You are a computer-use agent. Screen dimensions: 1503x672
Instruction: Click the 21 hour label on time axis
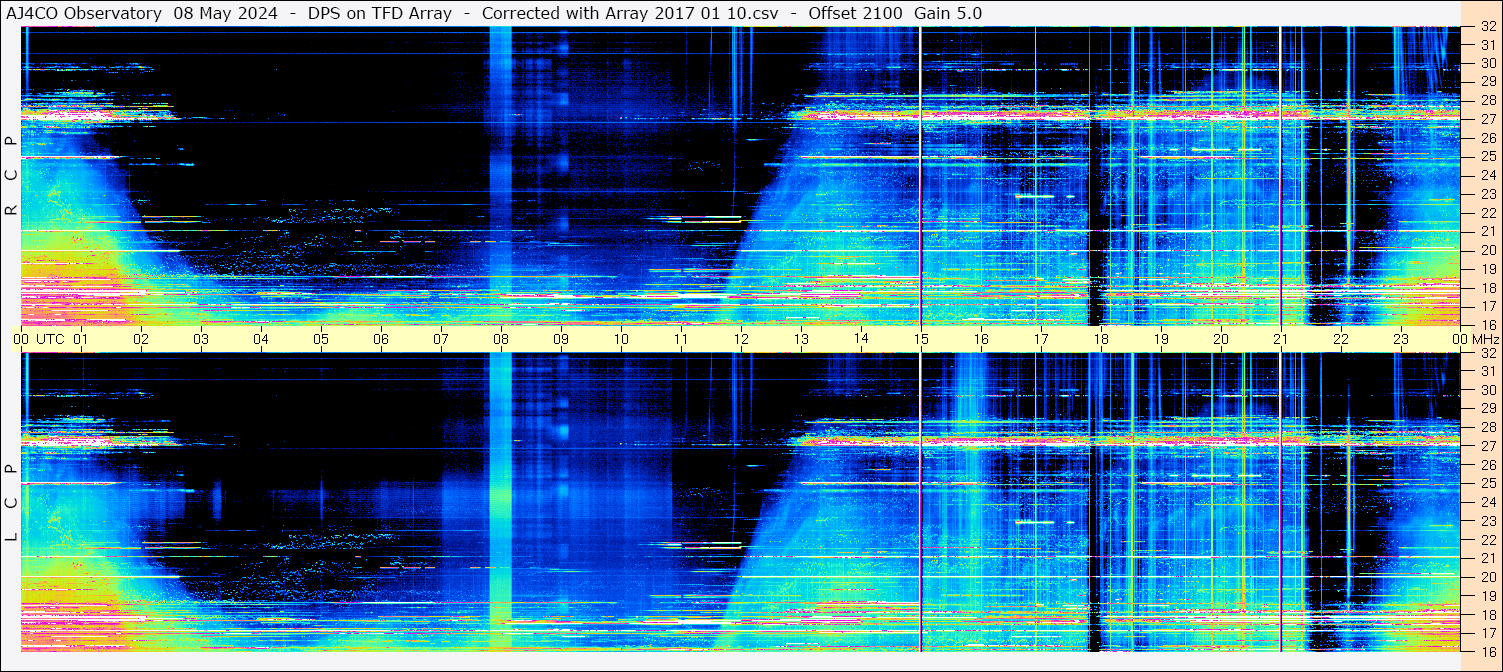pos(1281,339)
